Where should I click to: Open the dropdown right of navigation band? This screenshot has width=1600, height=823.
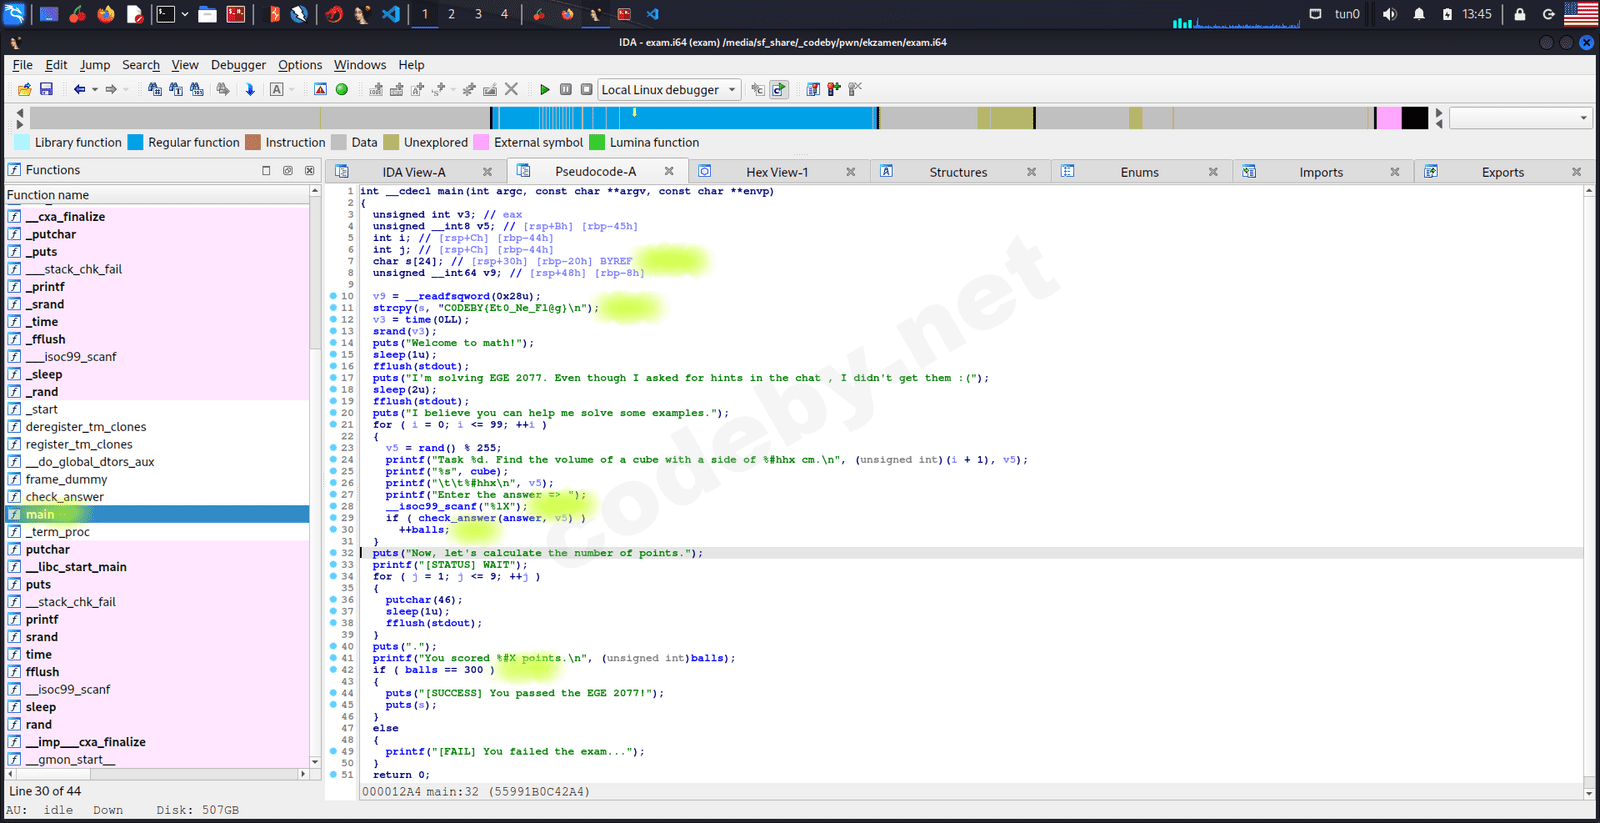point(1583,118)
